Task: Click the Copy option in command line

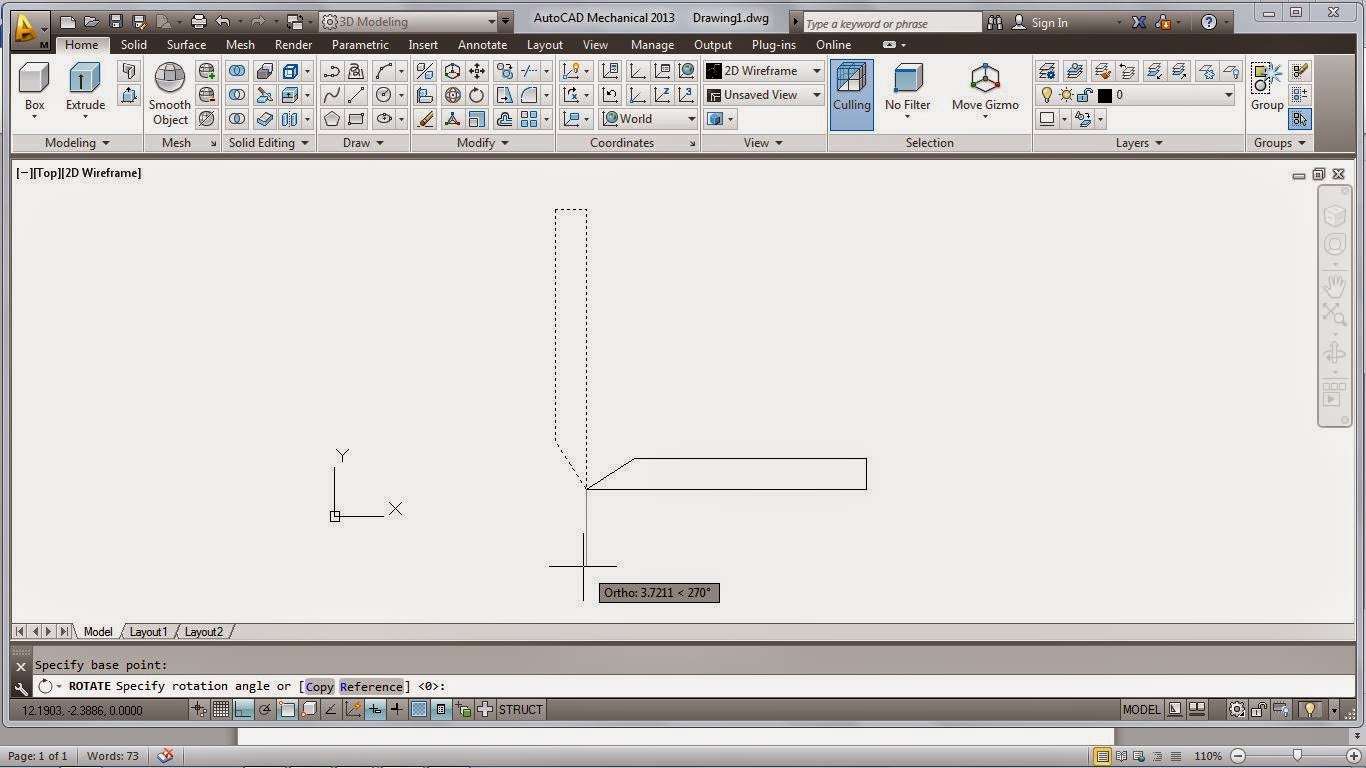Action: (x=319, y=686)
